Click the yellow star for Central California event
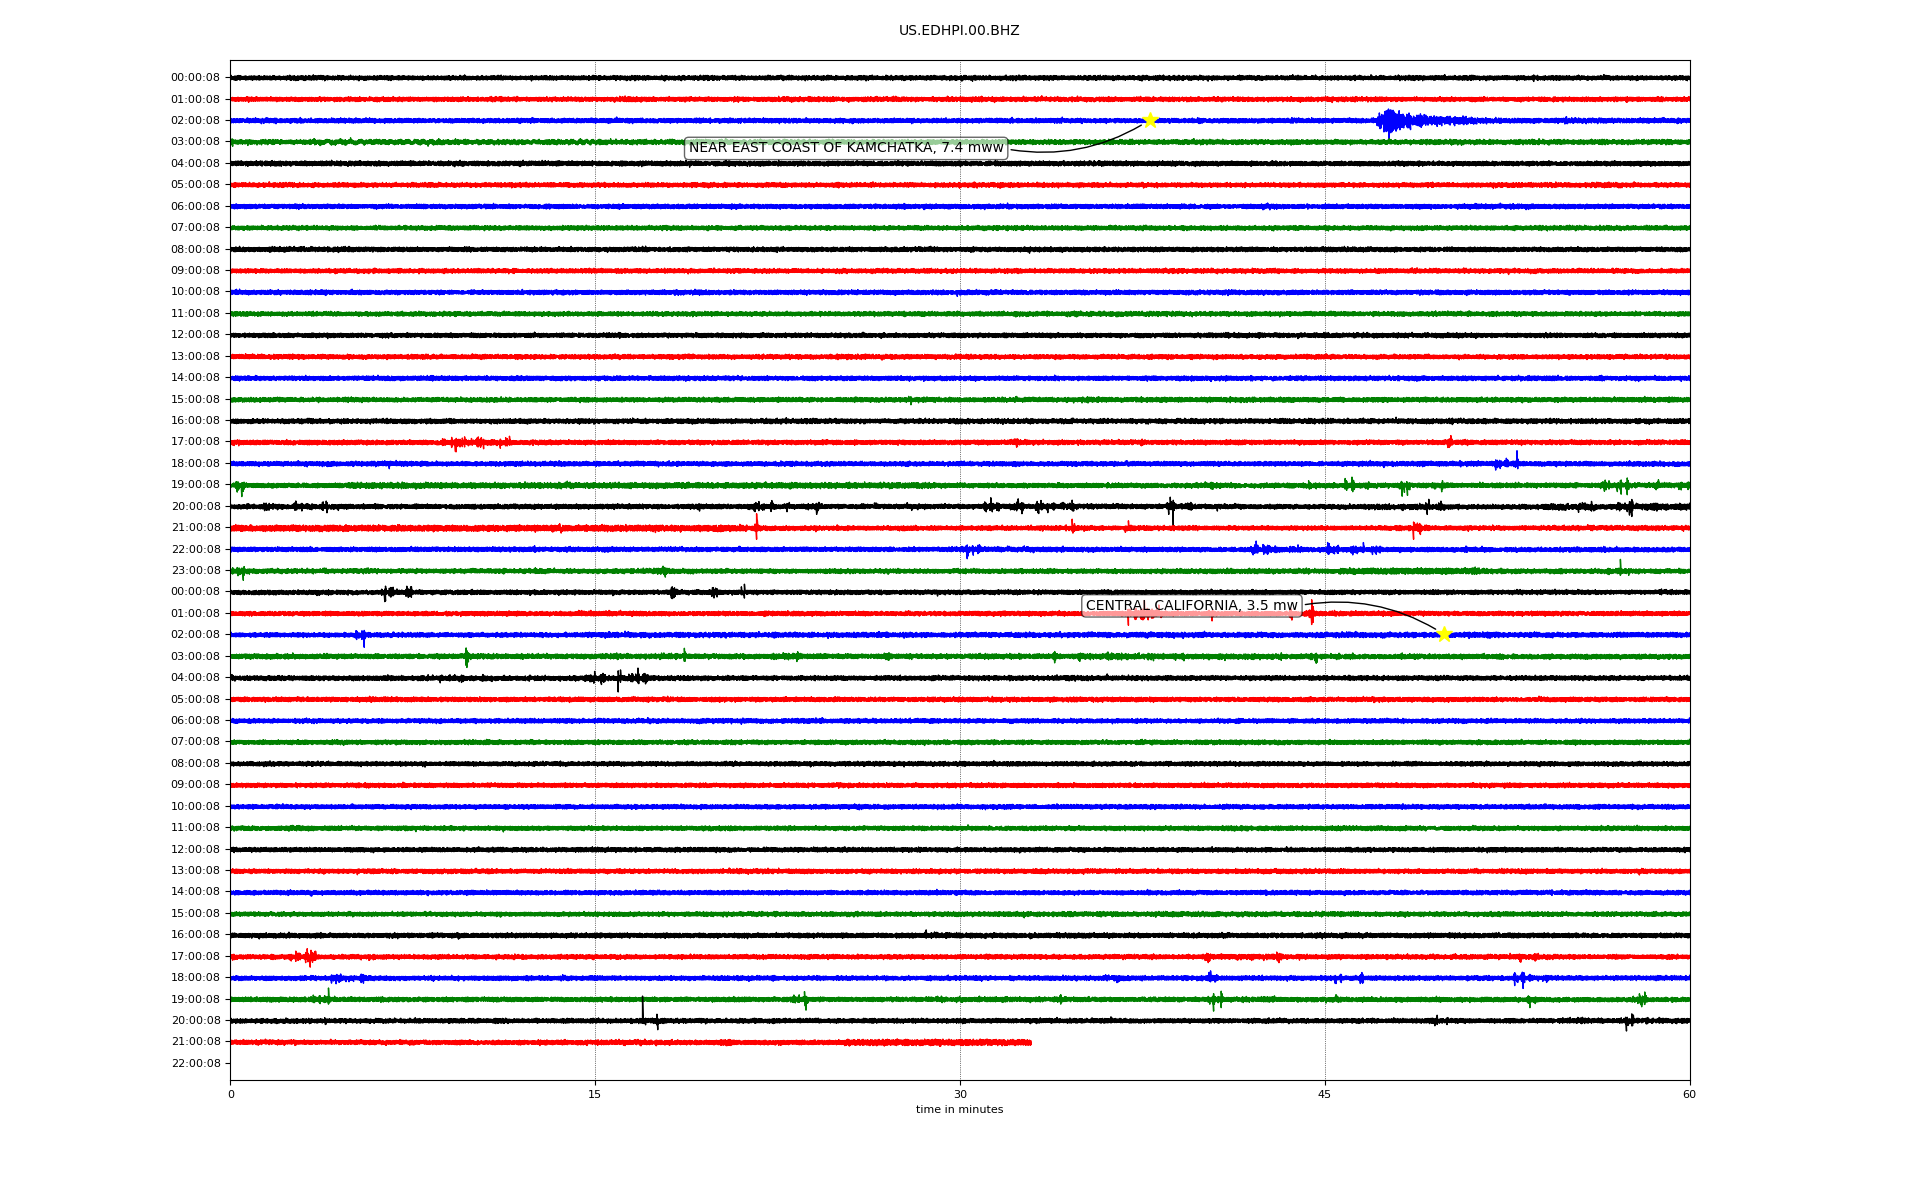The height and width of the screenshot is (1200, 1920). coord(1443,634)
